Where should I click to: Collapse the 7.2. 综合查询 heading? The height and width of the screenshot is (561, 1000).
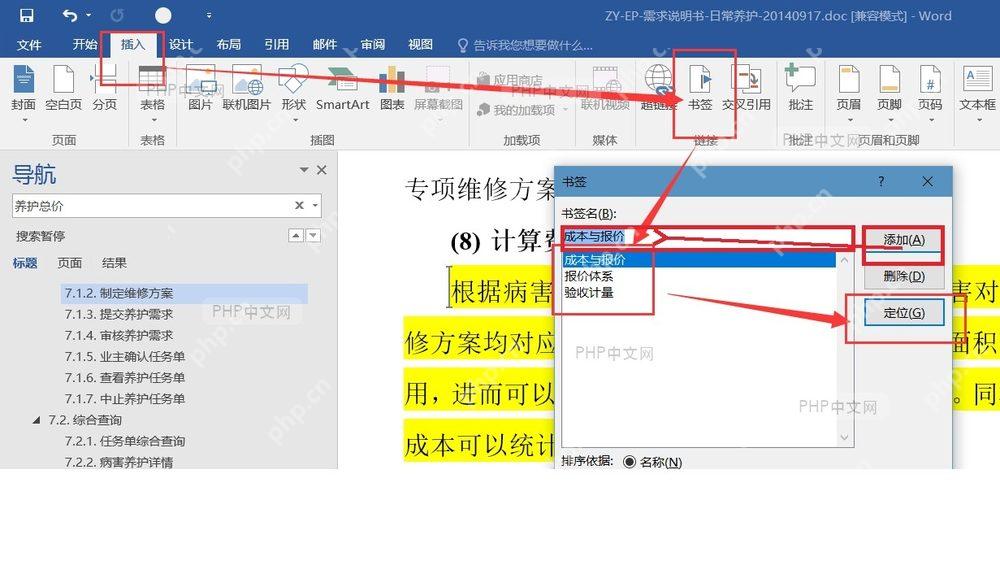(x=36, y=420)
